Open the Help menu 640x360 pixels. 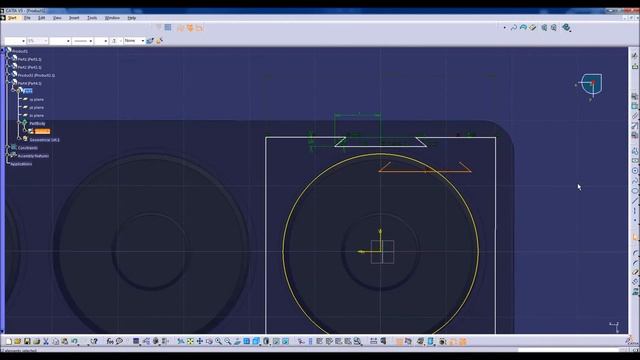pos(131,18)
